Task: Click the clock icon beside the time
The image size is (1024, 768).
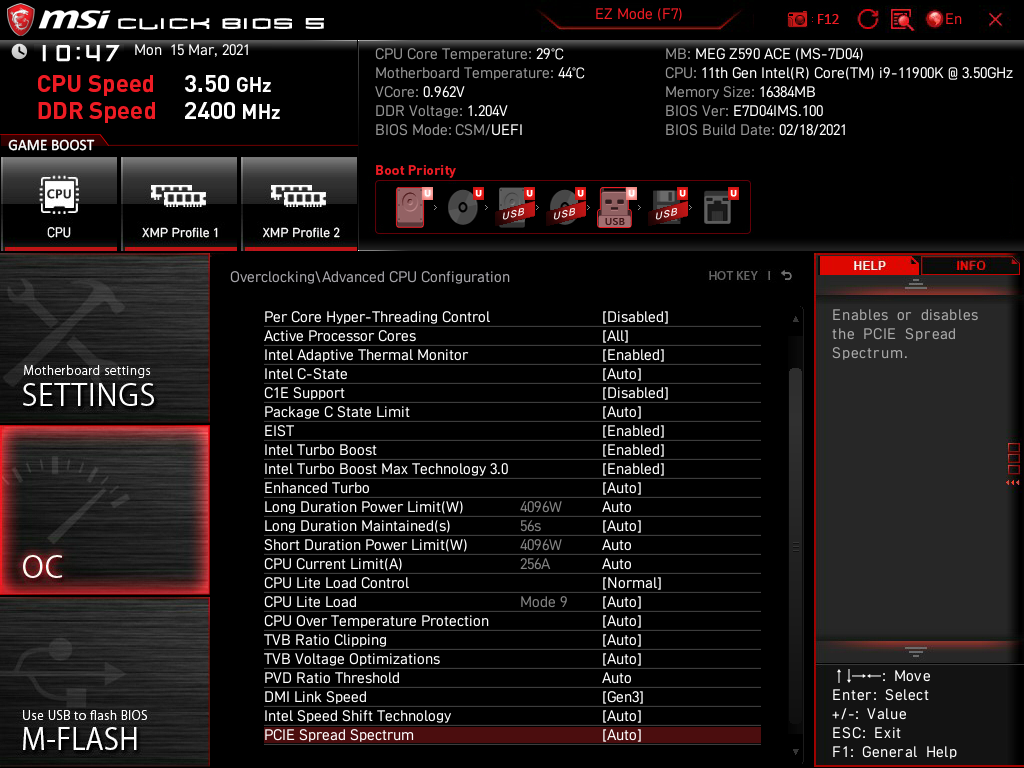Action: point(20,52)
